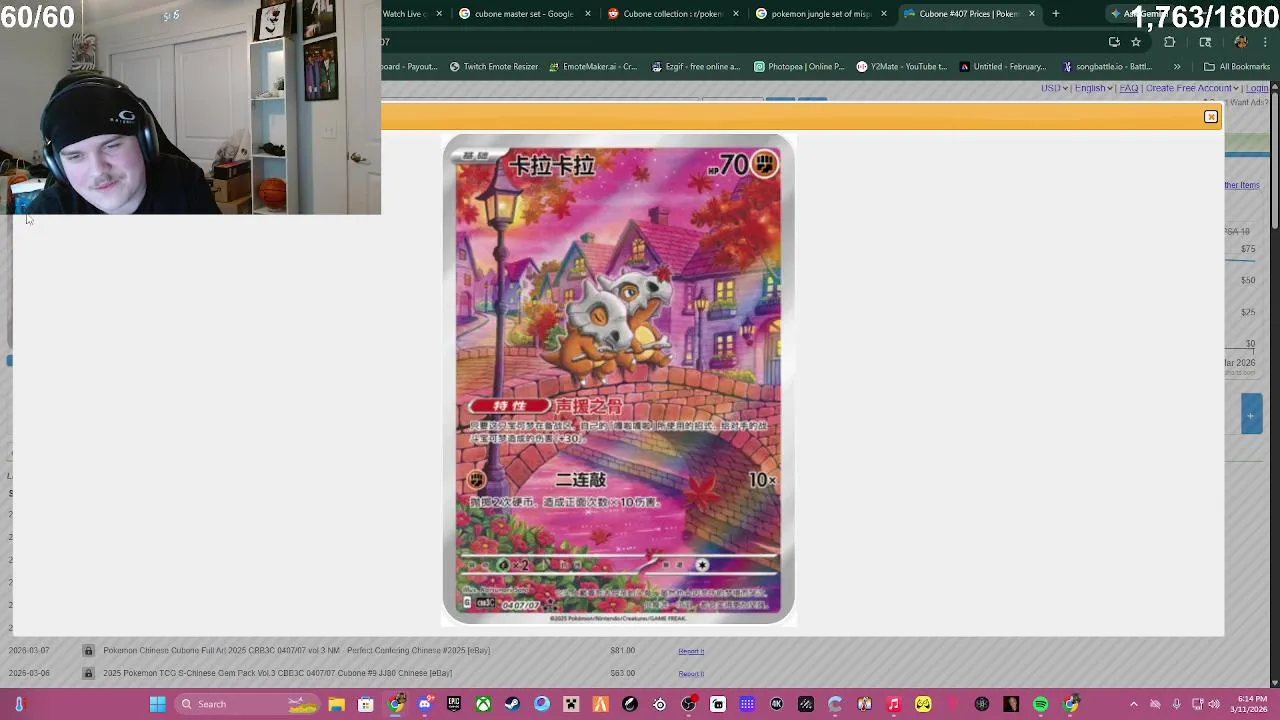Viewport: 1280px width, 720px height.
Task: Click the install app icon in address bar
Action: (1114, 42)
